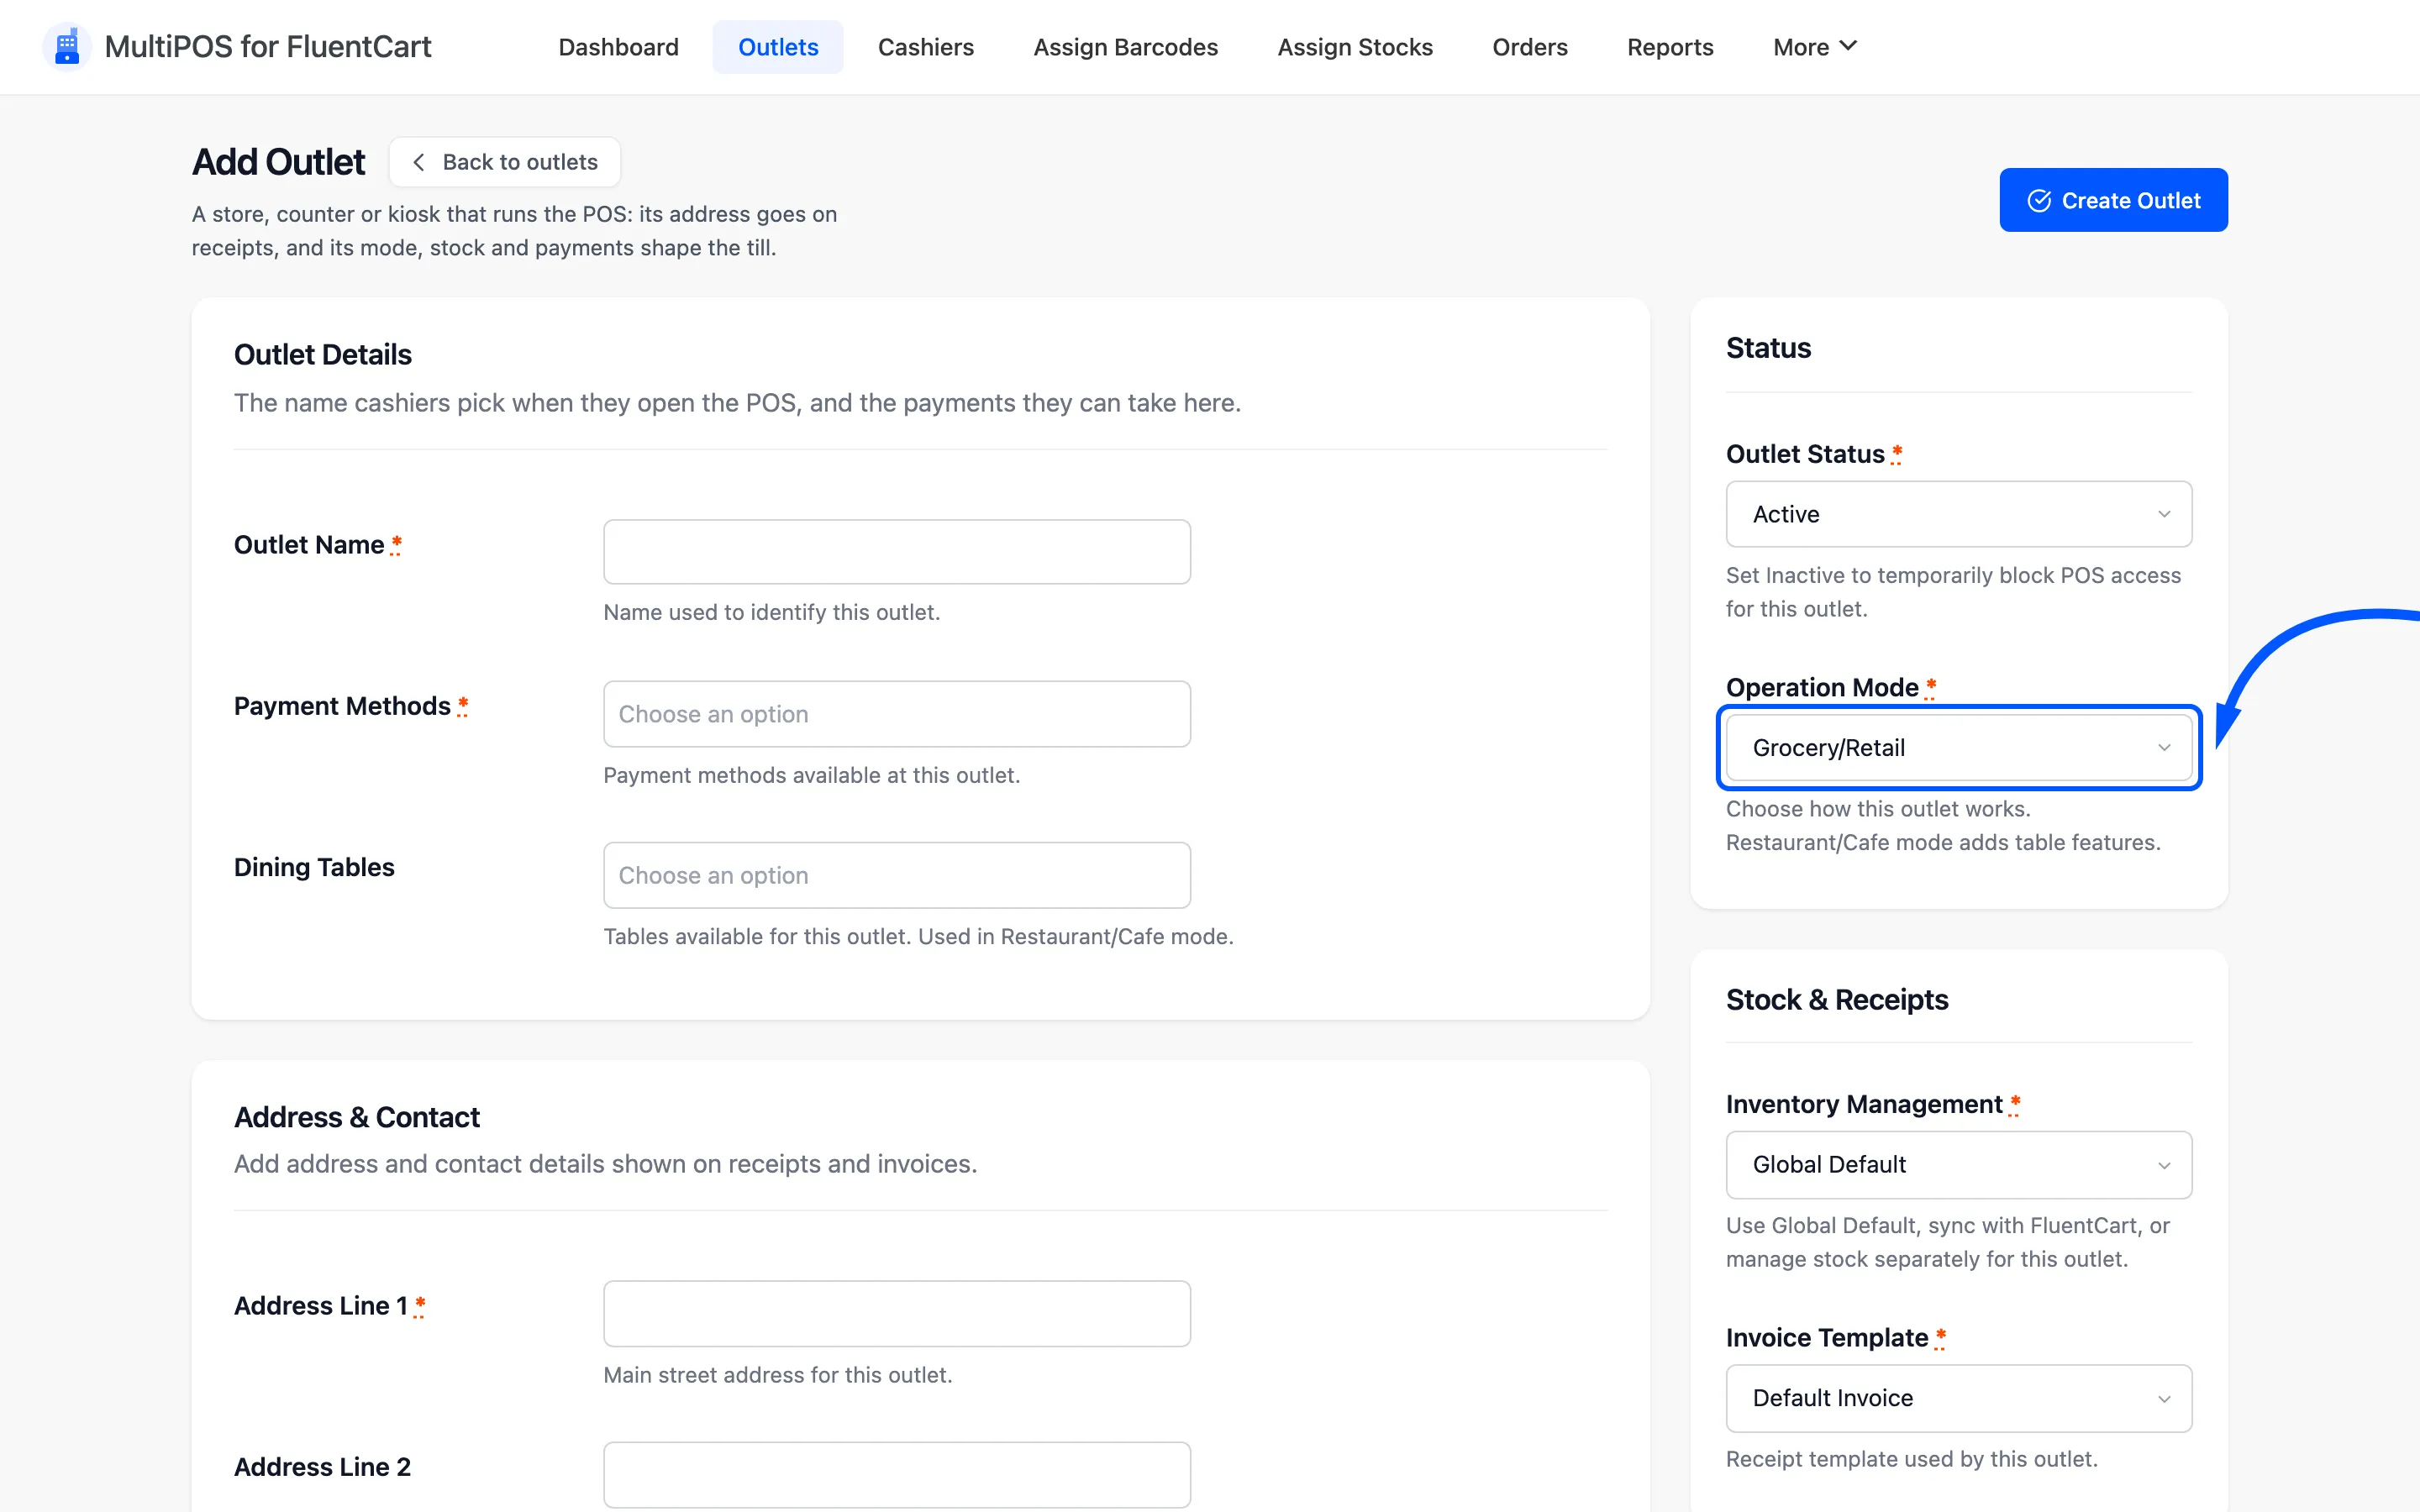This screenshot has height=1512, width=2420.
Task: Go to Assign Barcodes
Action: [1125, 47]
